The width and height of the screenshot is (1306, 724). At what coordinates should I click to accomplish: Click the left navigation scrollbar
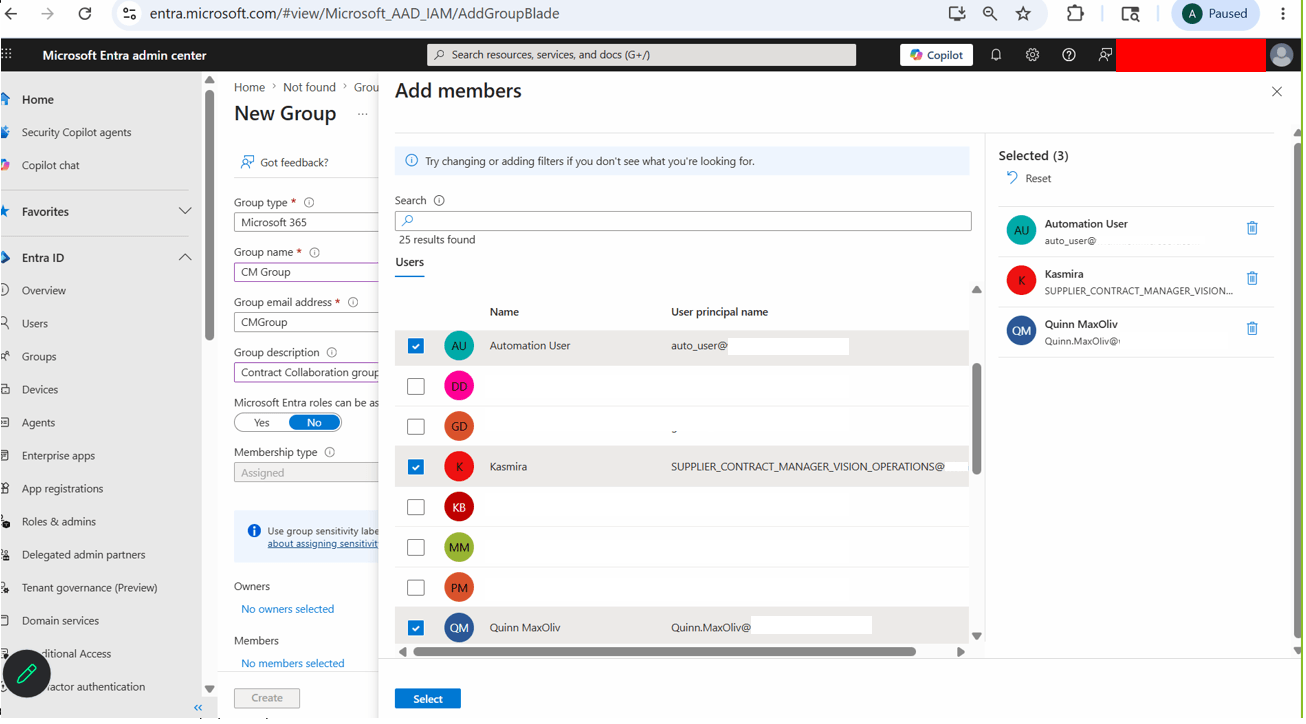[x=209, y=215]
